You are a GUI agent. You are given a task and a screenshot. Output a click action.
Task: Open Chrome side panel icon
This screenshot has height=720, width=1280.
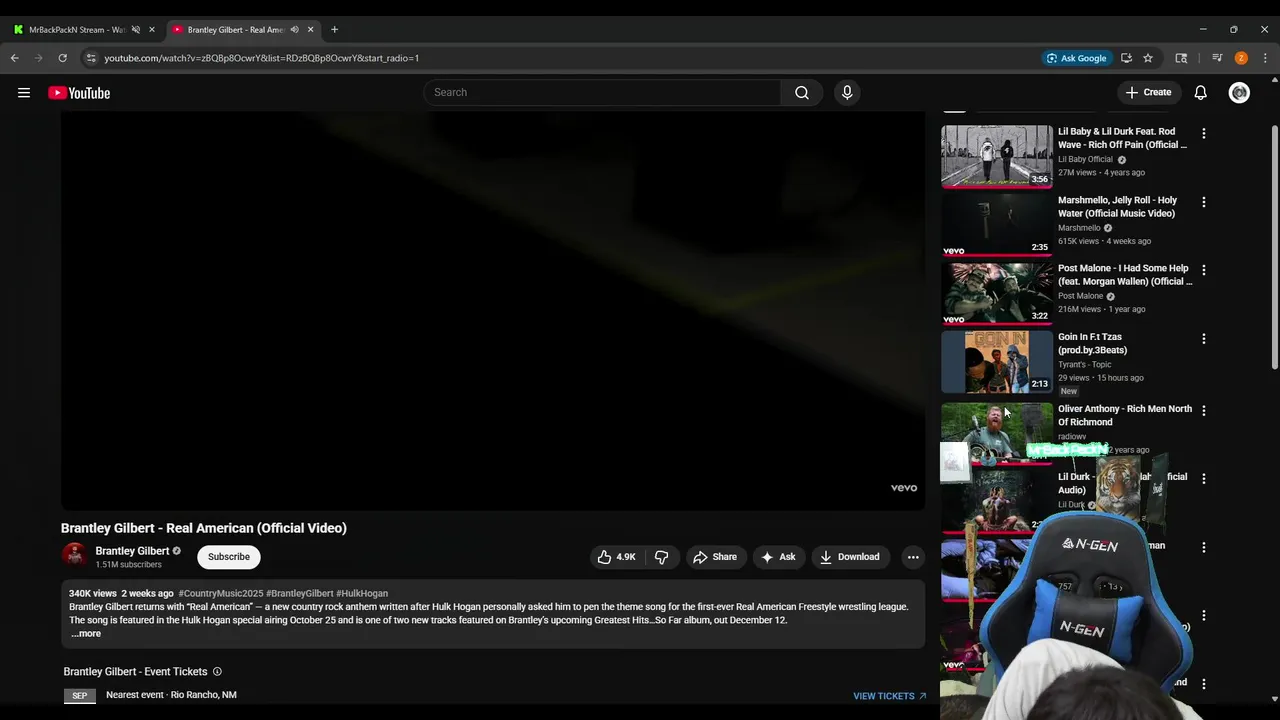(x=1181, y=58)
